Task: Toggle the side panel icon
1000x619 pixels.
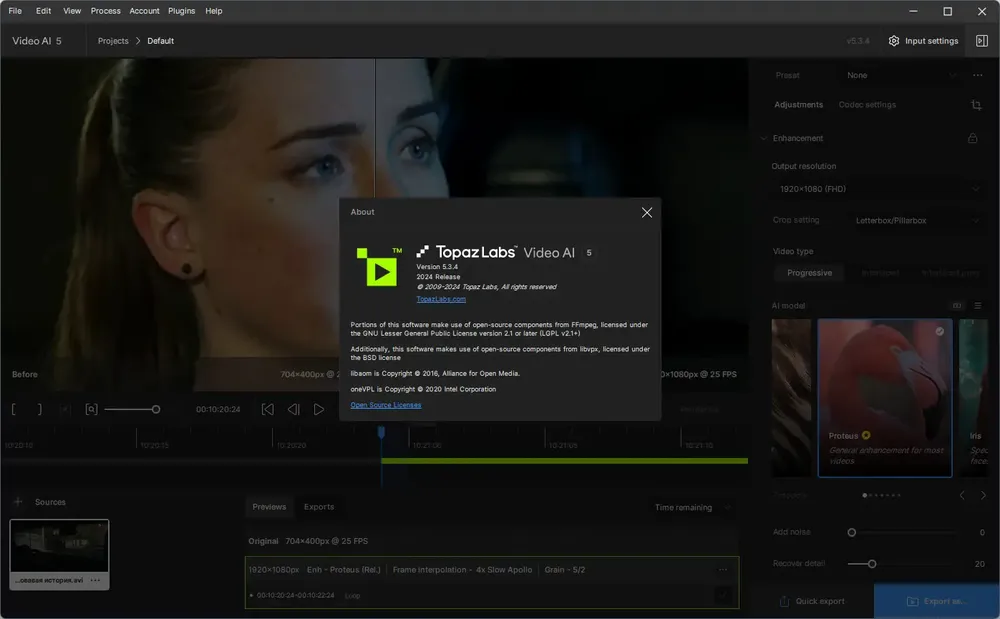Action: coord(982,41)
